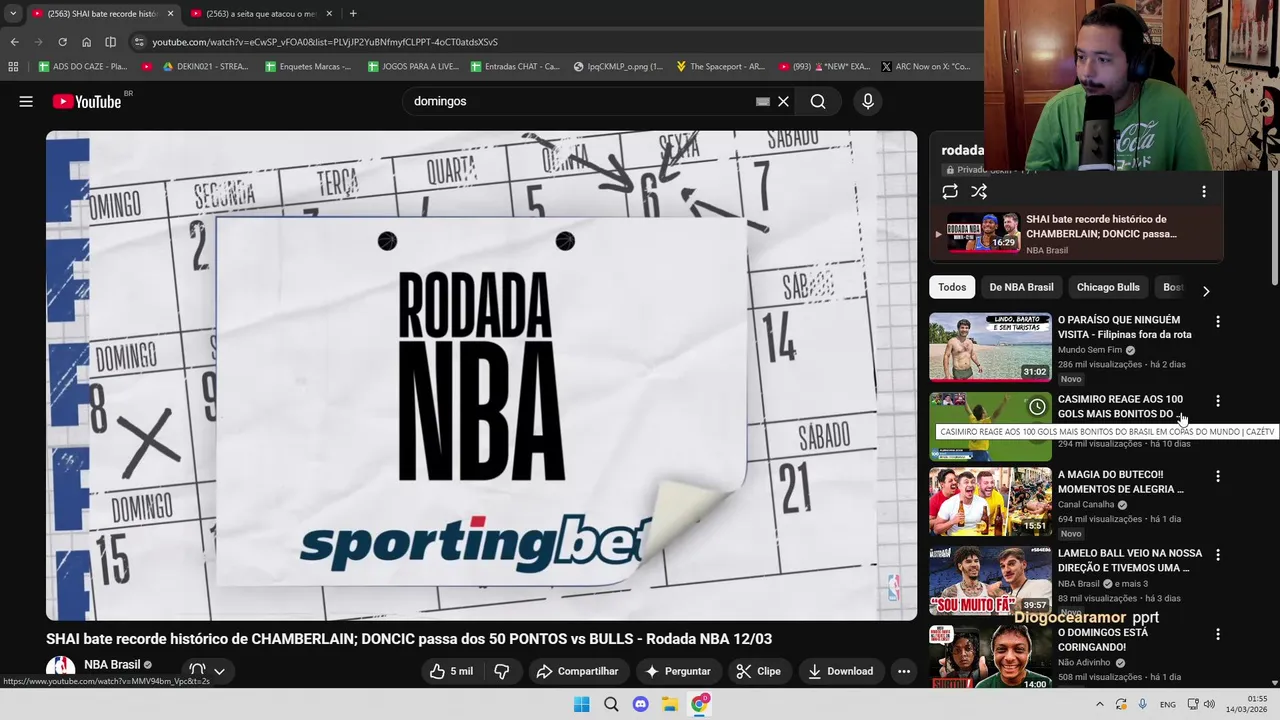View site information icon in address bar

tap(139, 42)
